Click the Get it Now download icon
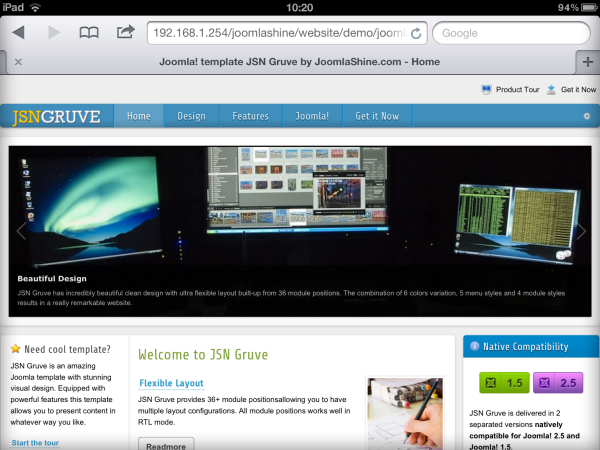Screen dimensions: 600x450 [551, 90]
